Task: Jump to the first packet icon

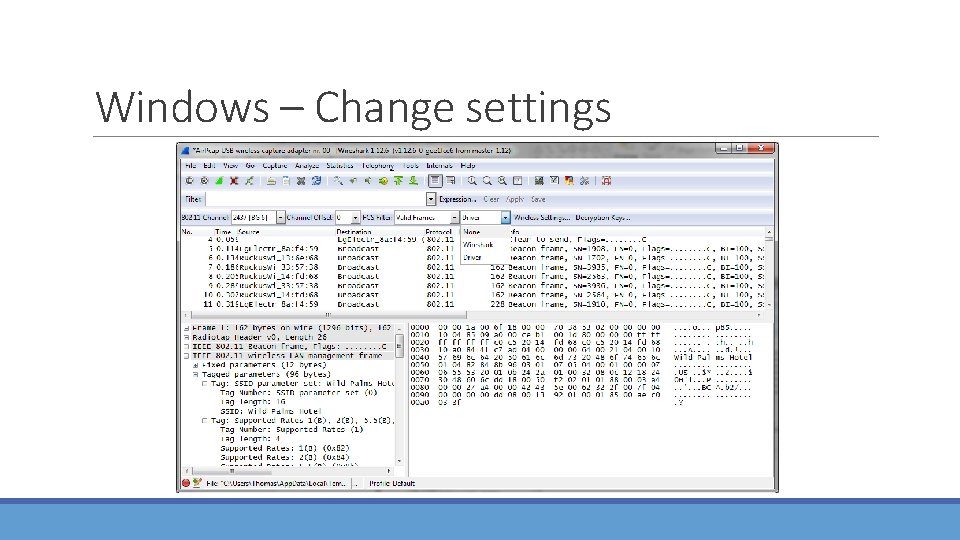Action: click(x=398, y=181)
